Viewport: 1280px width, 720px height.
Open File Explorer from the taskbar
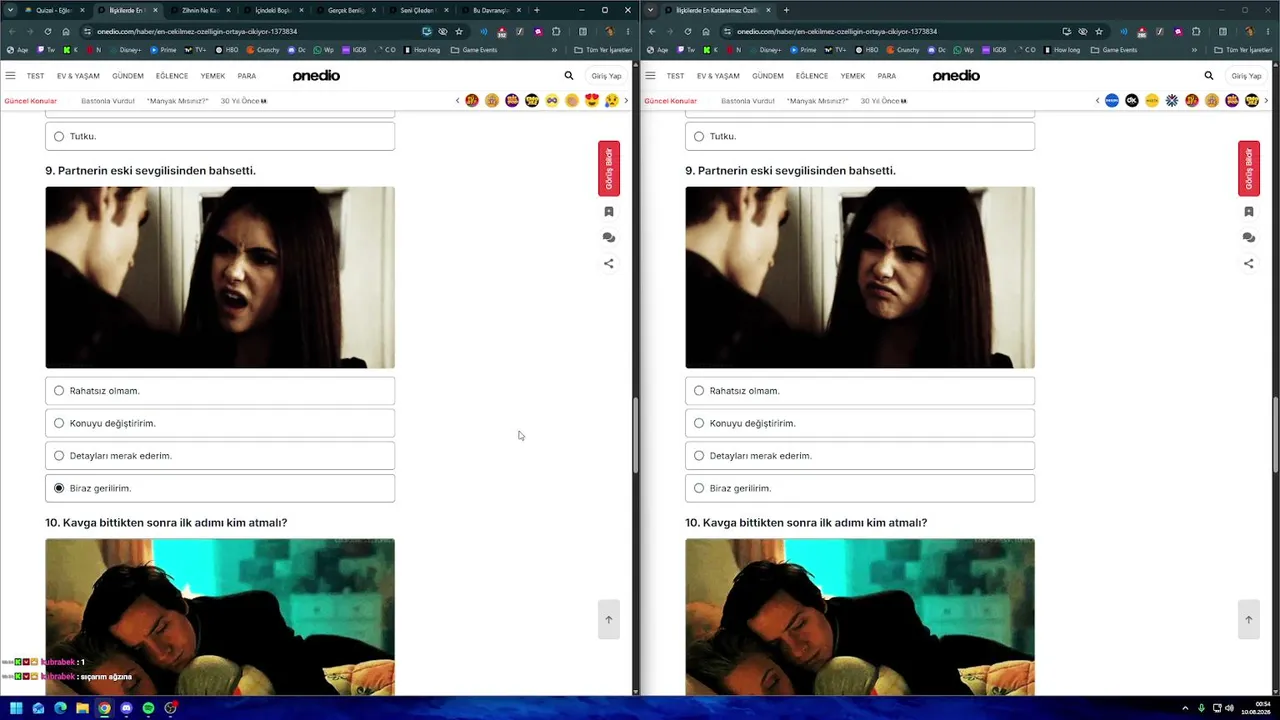[x=82, y=708]
